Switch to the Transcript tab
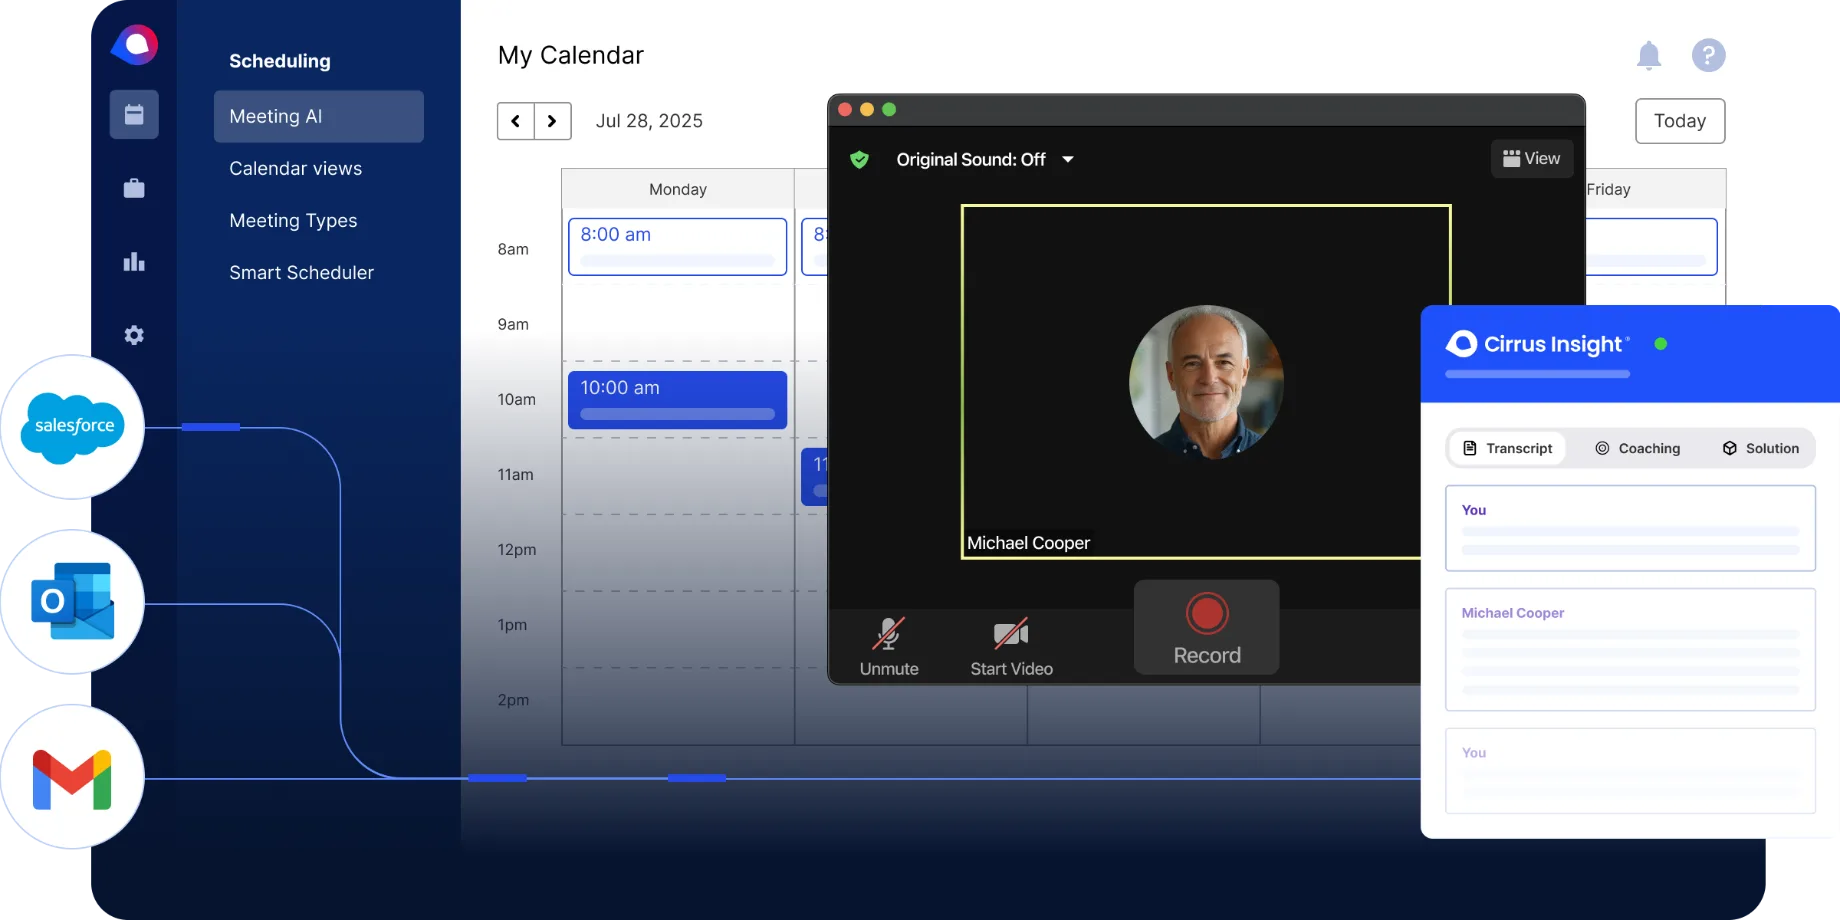This screenshot has height=920, width=1840. (x=1508, y=448)
